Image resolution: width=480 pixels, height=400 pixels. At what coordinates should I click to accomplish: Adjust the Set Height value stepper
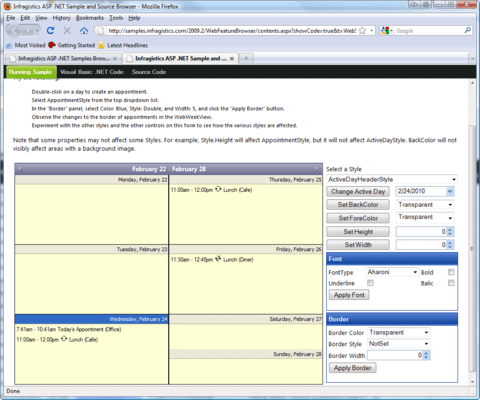[x=450, y=231]
